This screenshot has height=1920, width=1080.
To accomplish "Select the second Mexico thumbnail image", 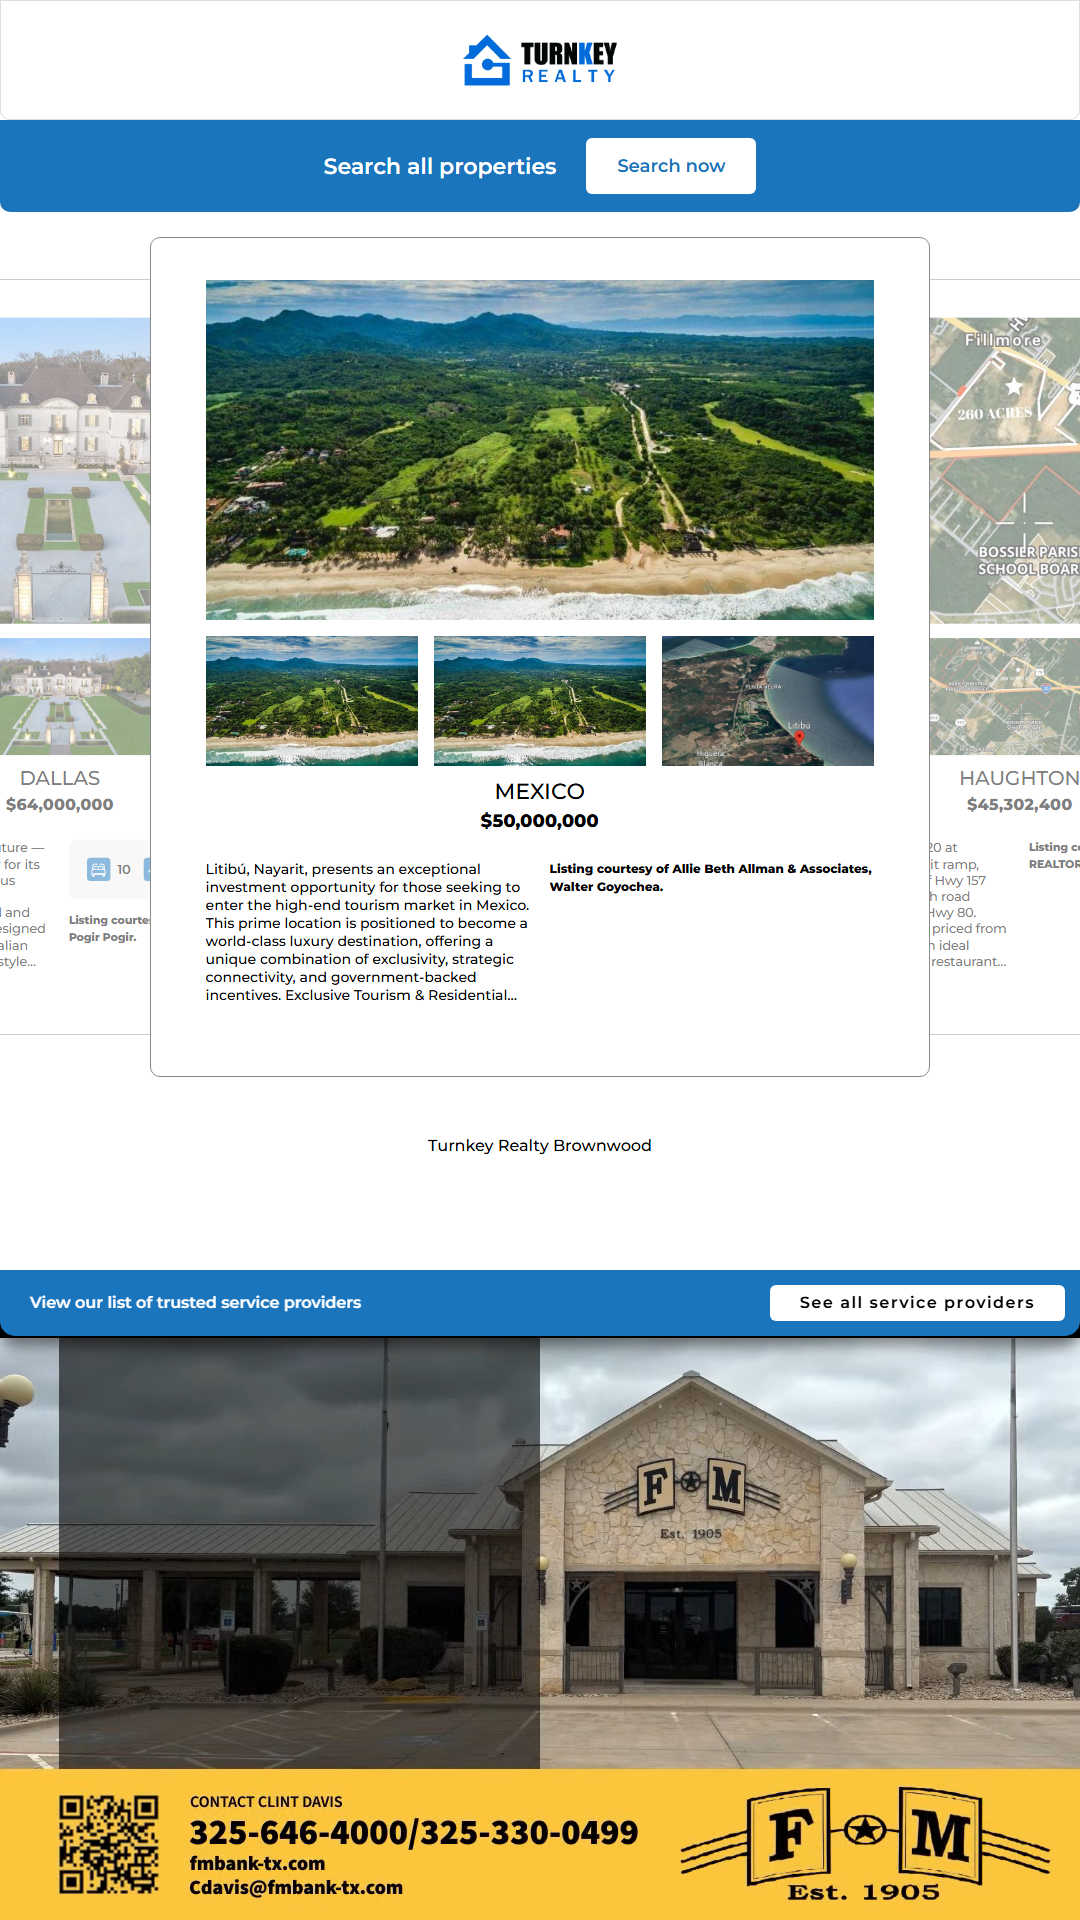I will [x=539, y=701].
